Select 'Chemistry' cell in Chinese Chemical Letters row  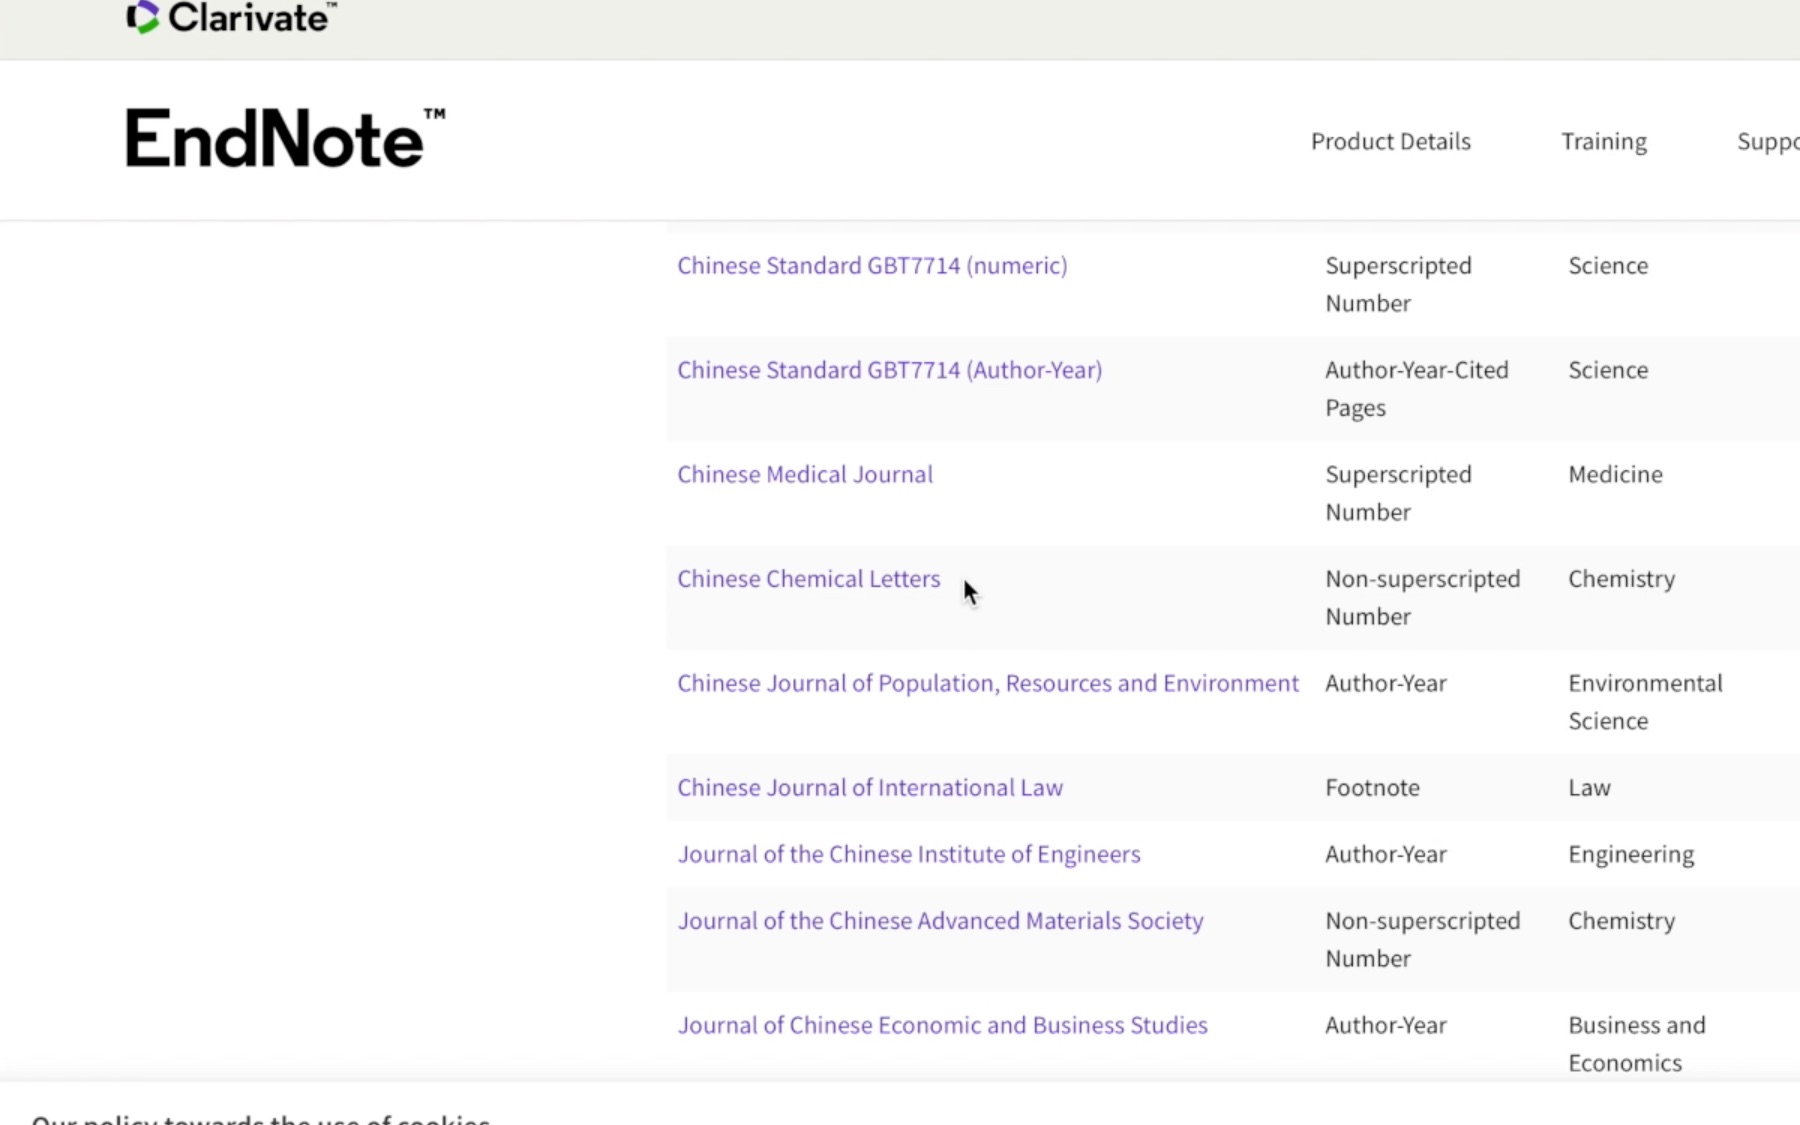click(1621, 579)
